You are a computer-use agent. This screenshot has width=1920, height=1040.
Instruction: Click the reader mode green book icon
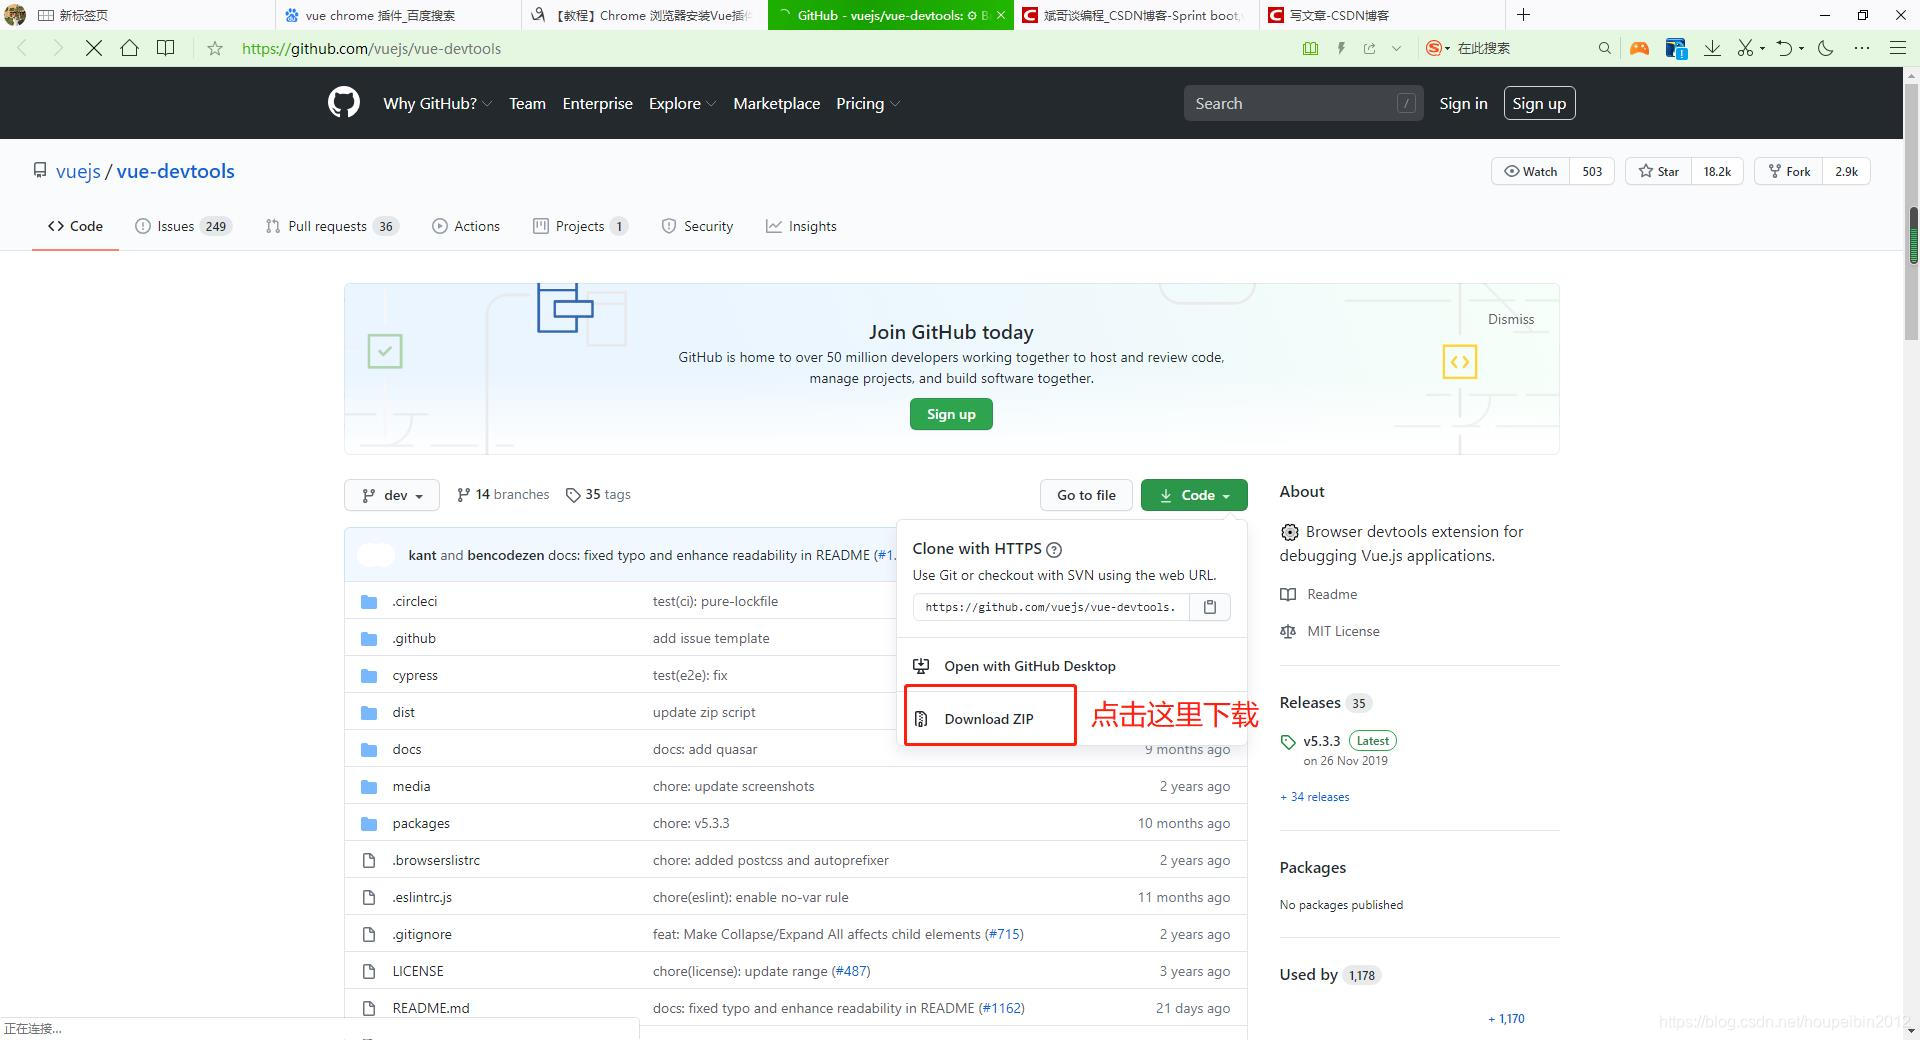pyautogui.click(x=1310, y=48)
